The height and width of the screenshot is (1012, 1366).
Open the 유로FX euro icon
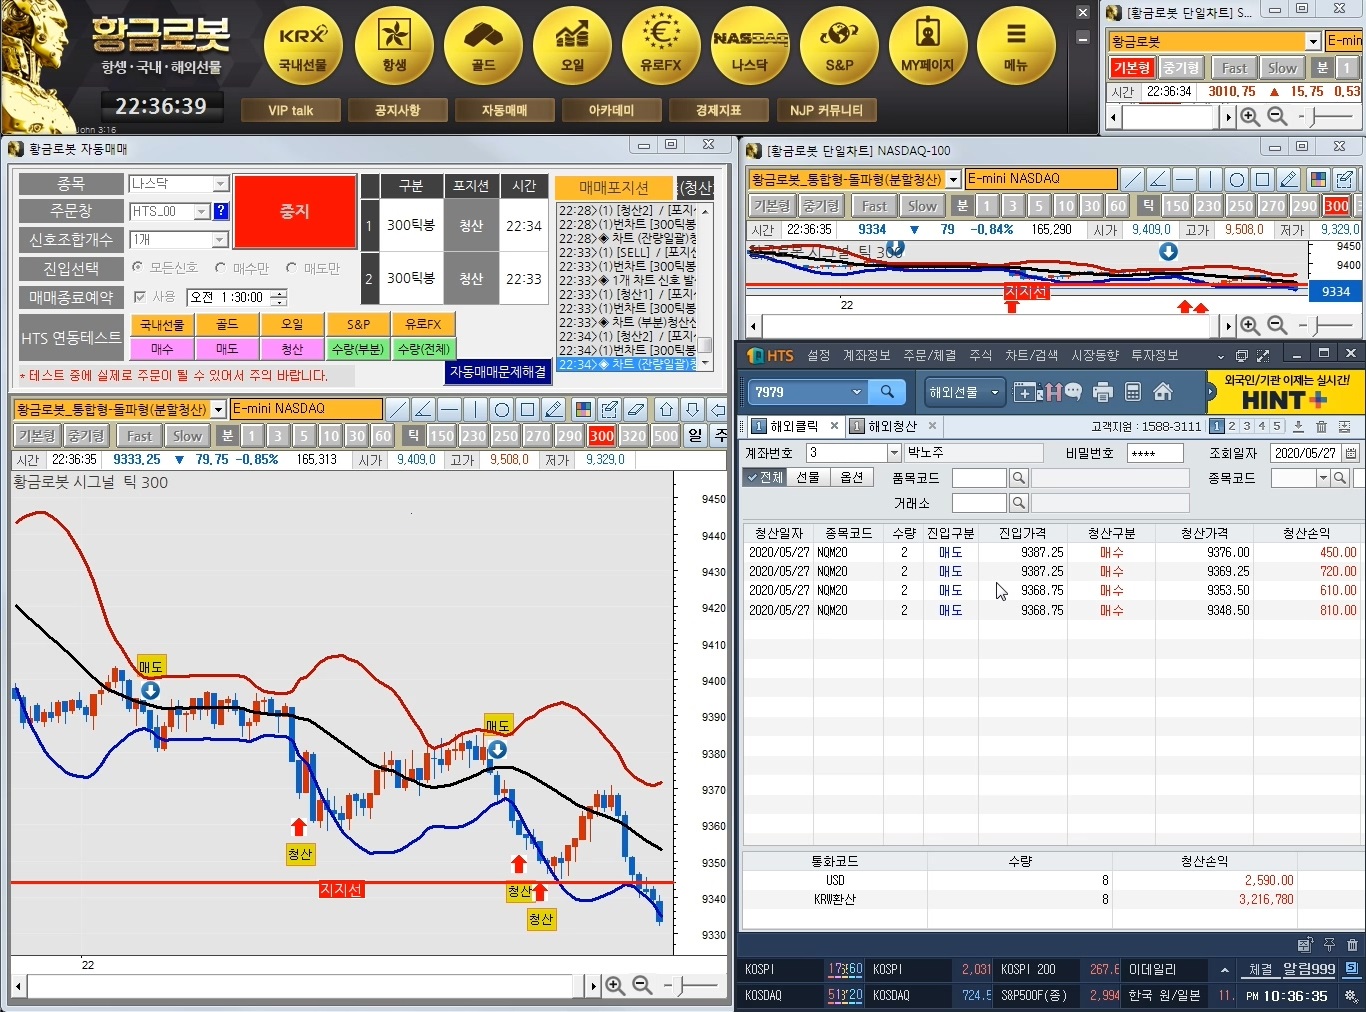[x=661, y=46]
